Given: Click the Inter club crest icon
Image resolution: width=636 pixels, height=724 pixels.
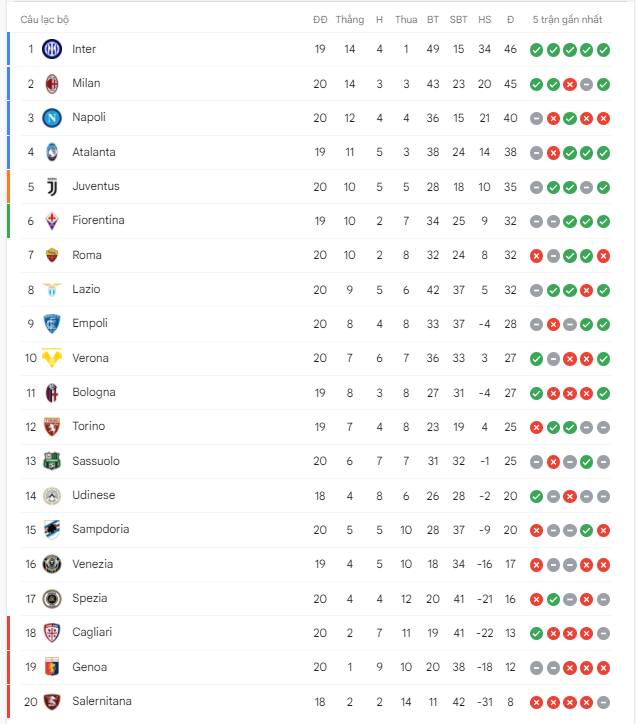Looking at the screenshot, I should [52, 49].
